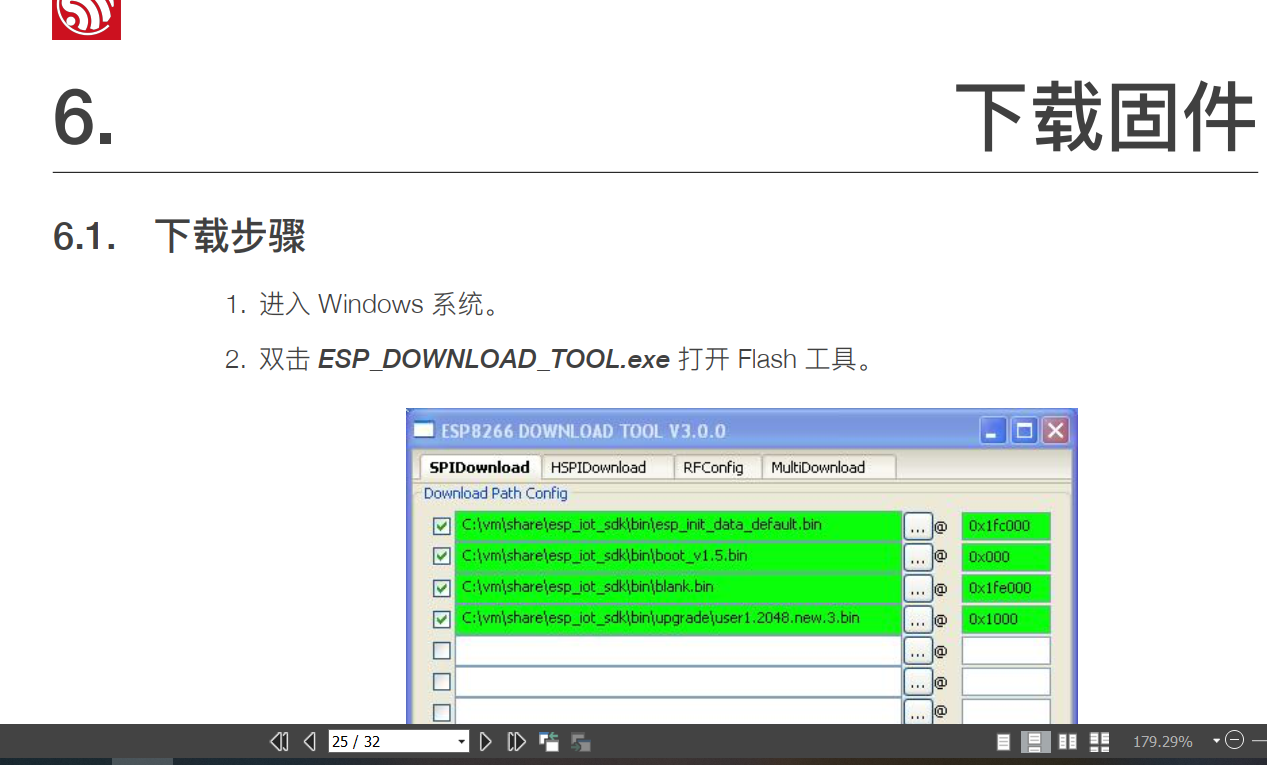Open the page number dropdown arrow
Image resolution: width=1267 pixels, height=765 pixels.
click(461, 742)
